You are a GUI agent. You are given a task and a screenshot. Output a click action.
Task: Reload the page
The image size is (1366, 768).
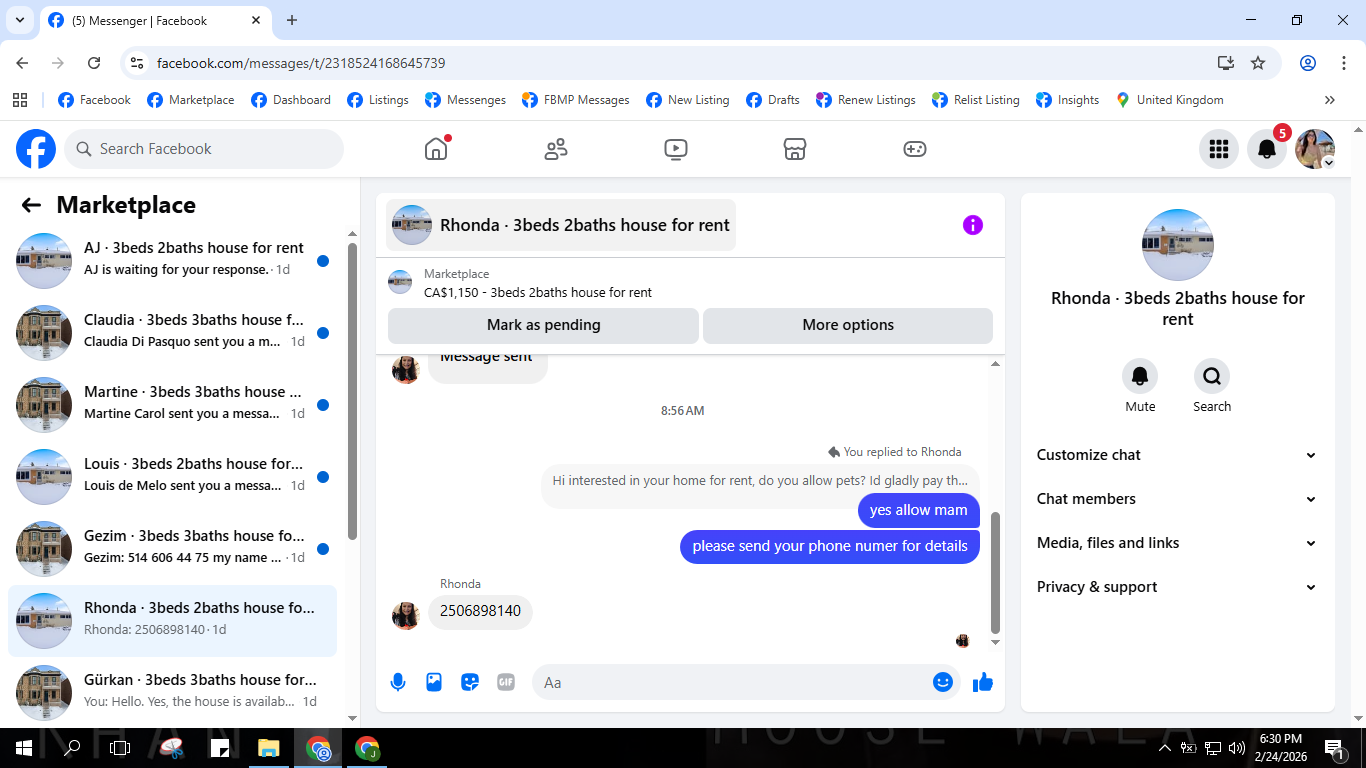[x=94, y=63]
